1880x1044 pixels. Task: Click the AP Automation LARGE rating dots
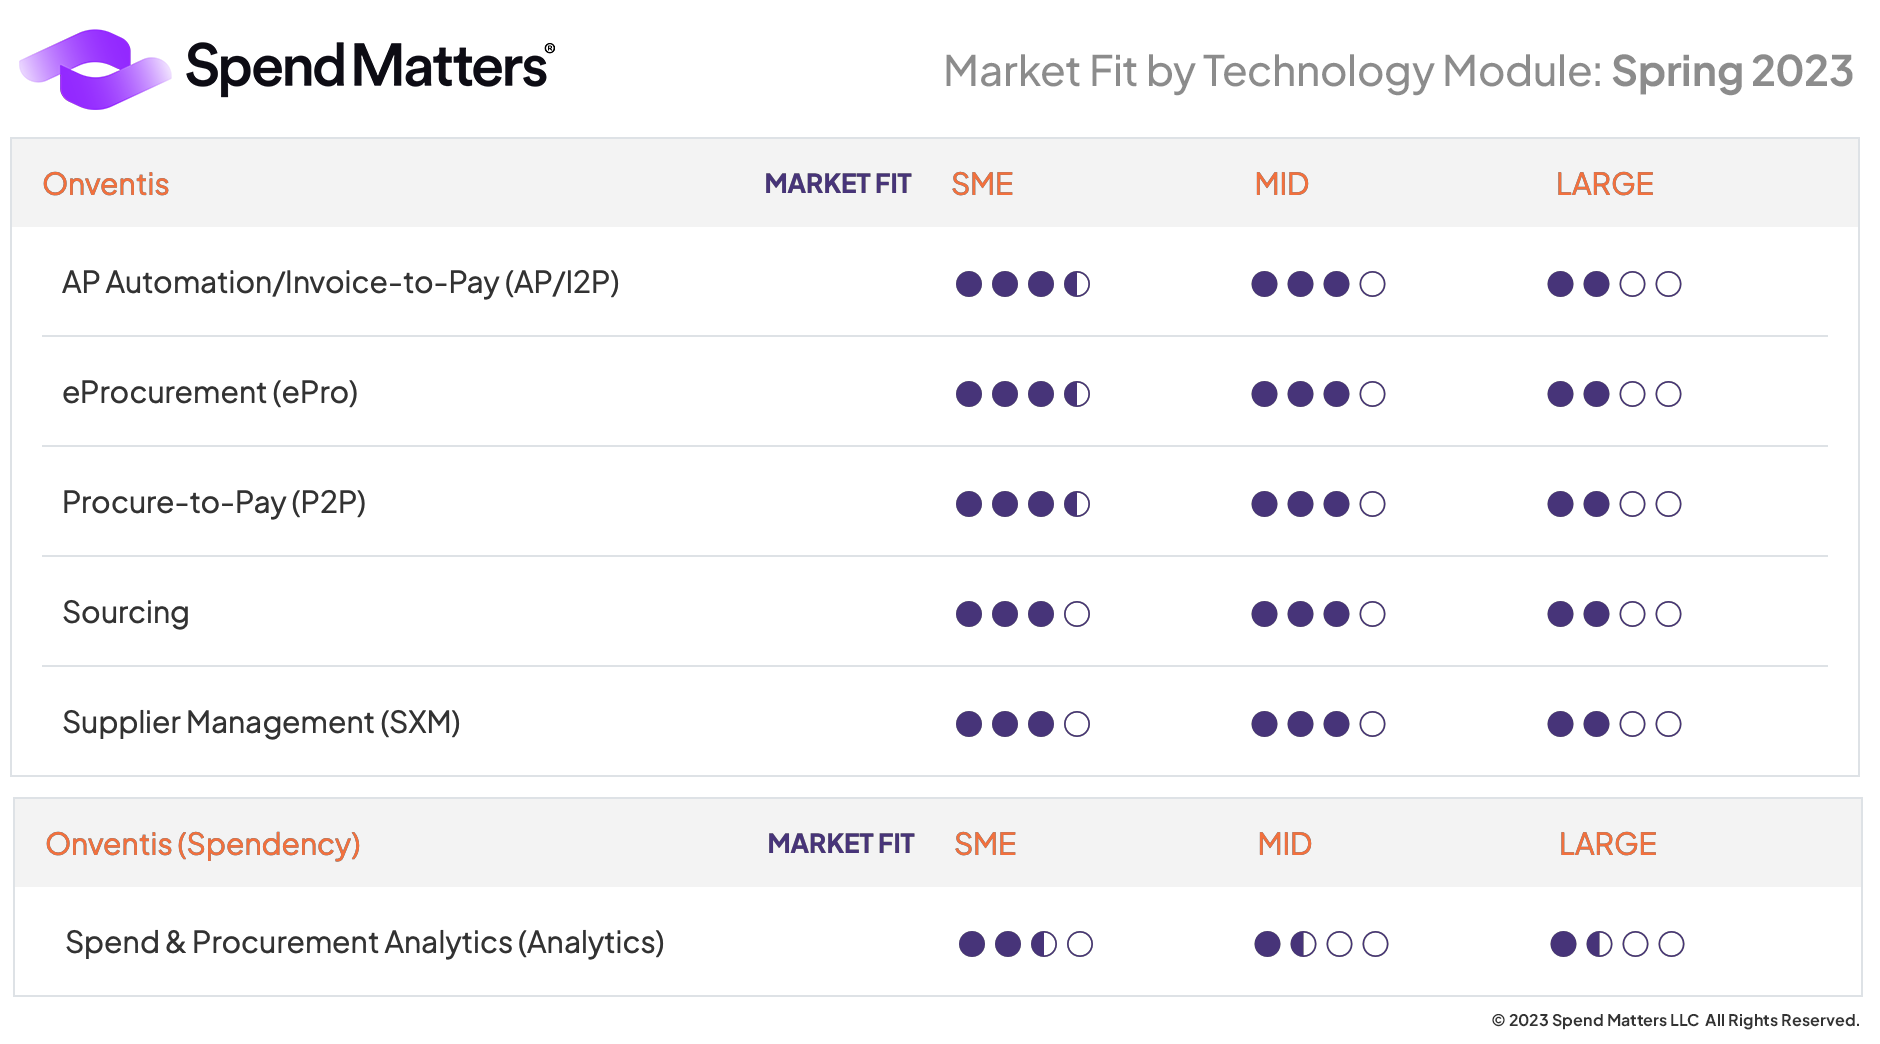[1614, 284]
